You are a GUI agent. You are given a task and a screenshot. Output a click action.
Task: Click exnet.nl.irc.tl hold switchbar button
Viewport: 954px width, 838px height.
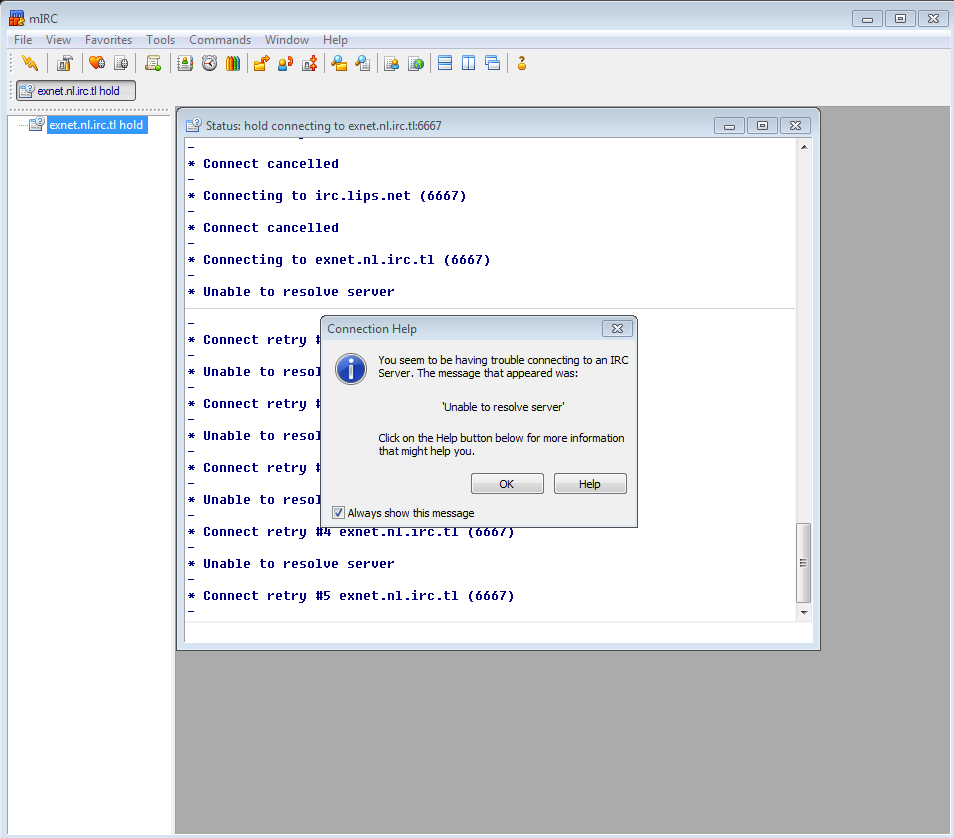(x=76, y=91)
